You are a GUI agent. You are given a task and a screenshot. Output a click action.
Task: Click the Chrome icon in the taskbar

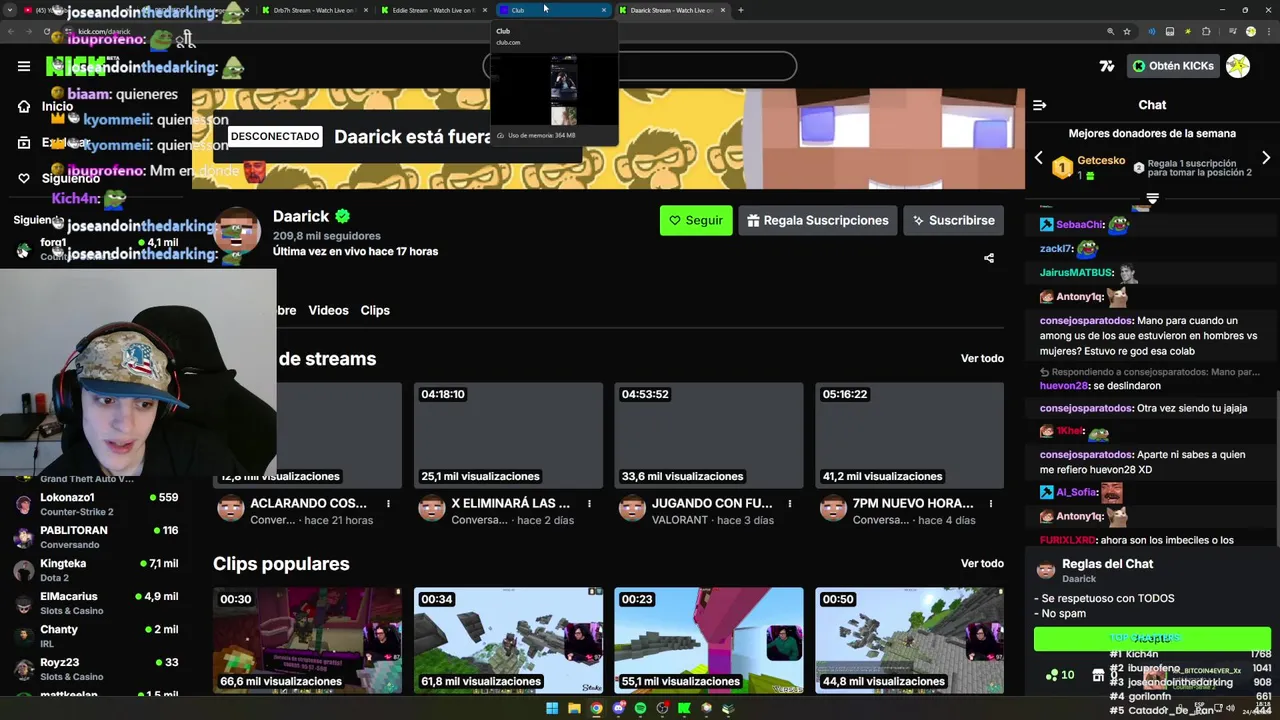point(596,708)
